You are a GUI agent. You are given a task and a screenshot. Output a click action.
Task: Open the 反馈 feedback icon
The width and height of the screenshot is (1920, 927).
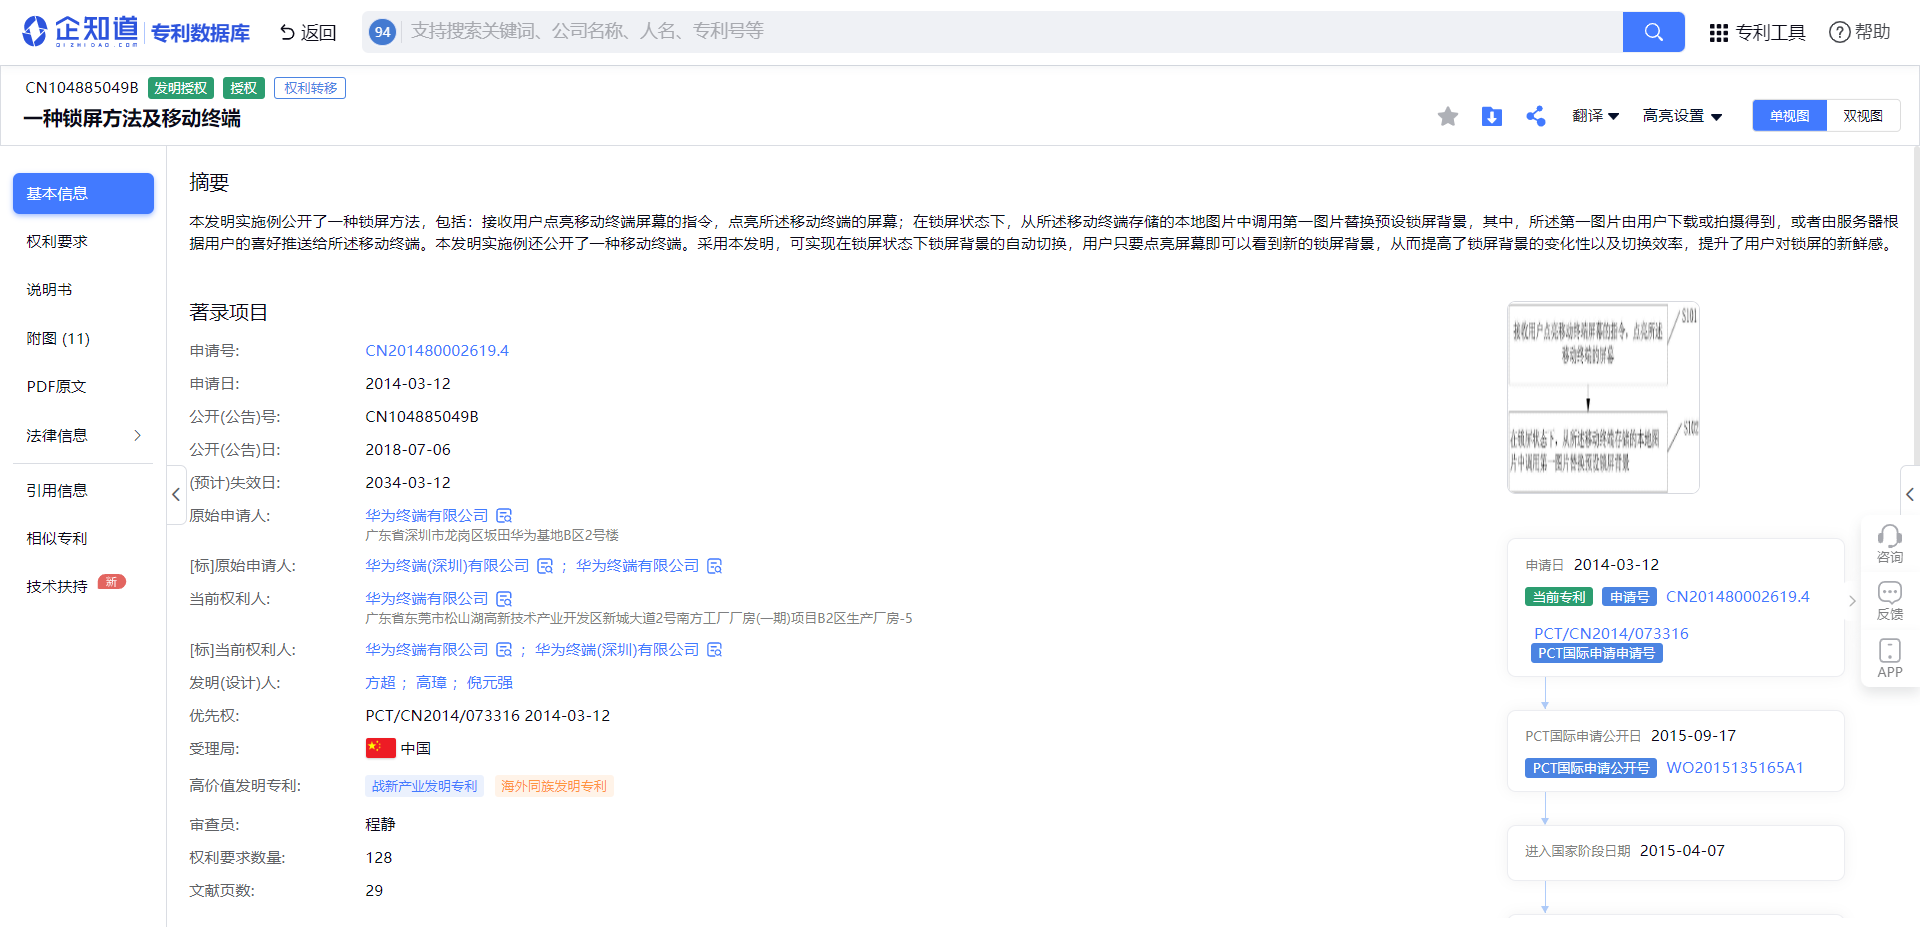(x=1889, y=601)
